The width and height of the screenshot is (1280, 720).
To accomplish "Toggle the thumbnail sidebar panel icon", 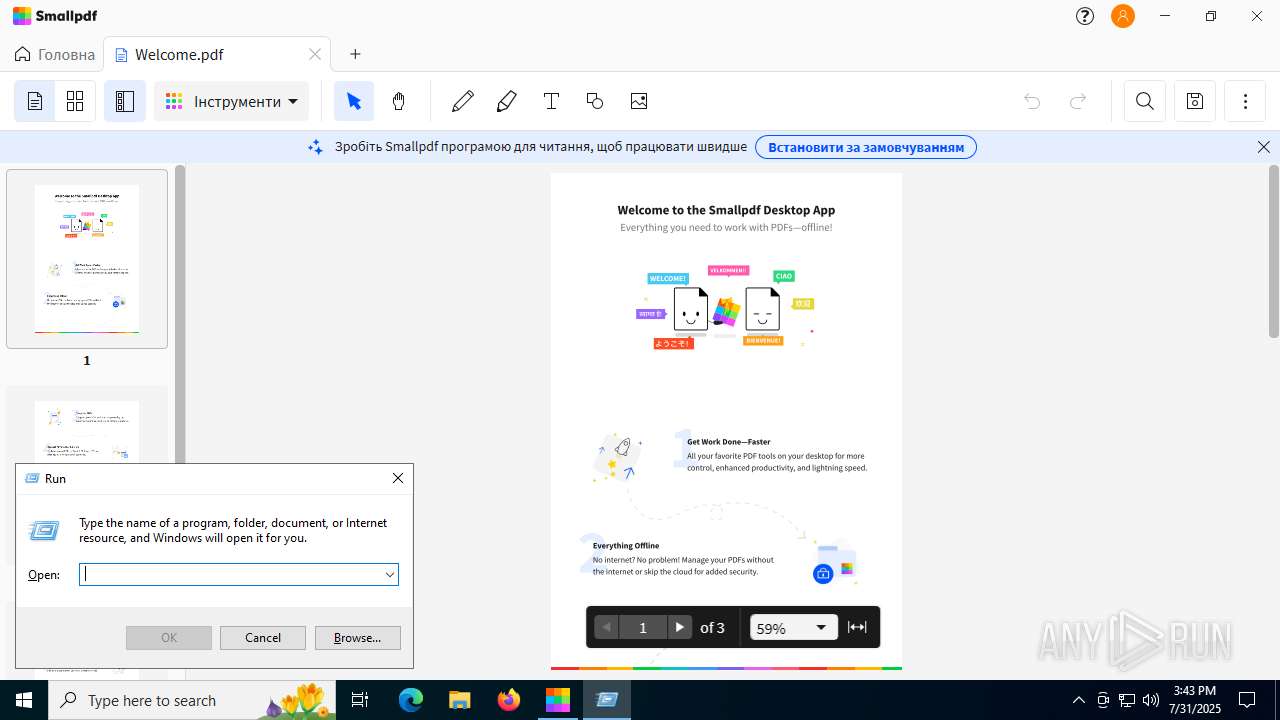I will (x=125, y=101).
